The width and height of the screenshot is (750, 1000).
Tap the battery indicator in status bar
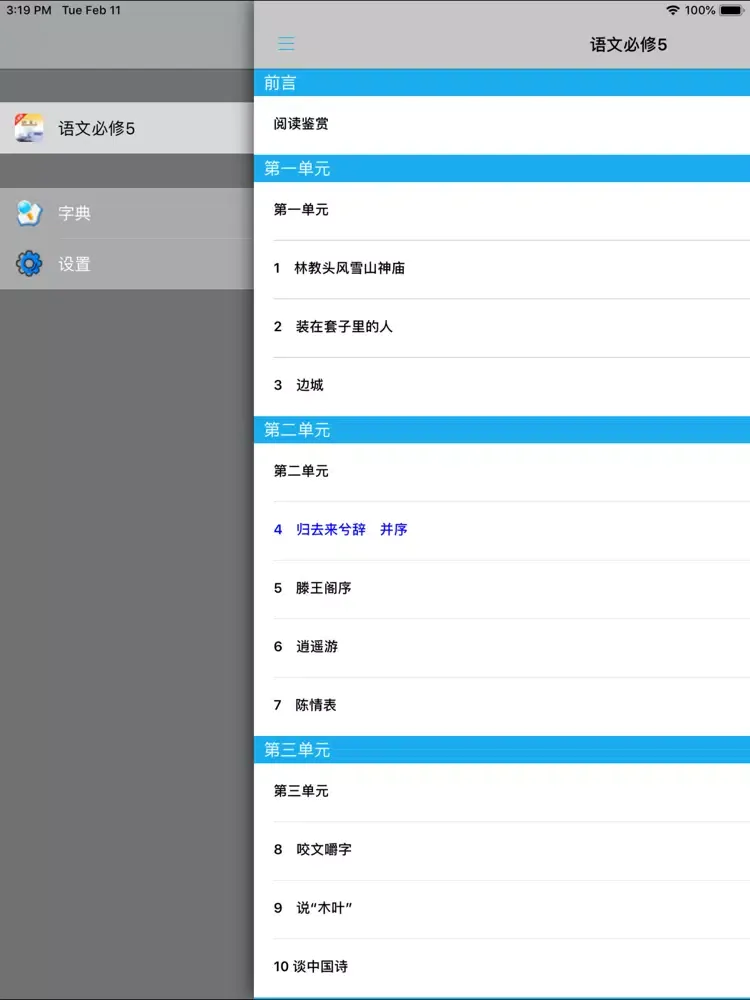point(732,10)
